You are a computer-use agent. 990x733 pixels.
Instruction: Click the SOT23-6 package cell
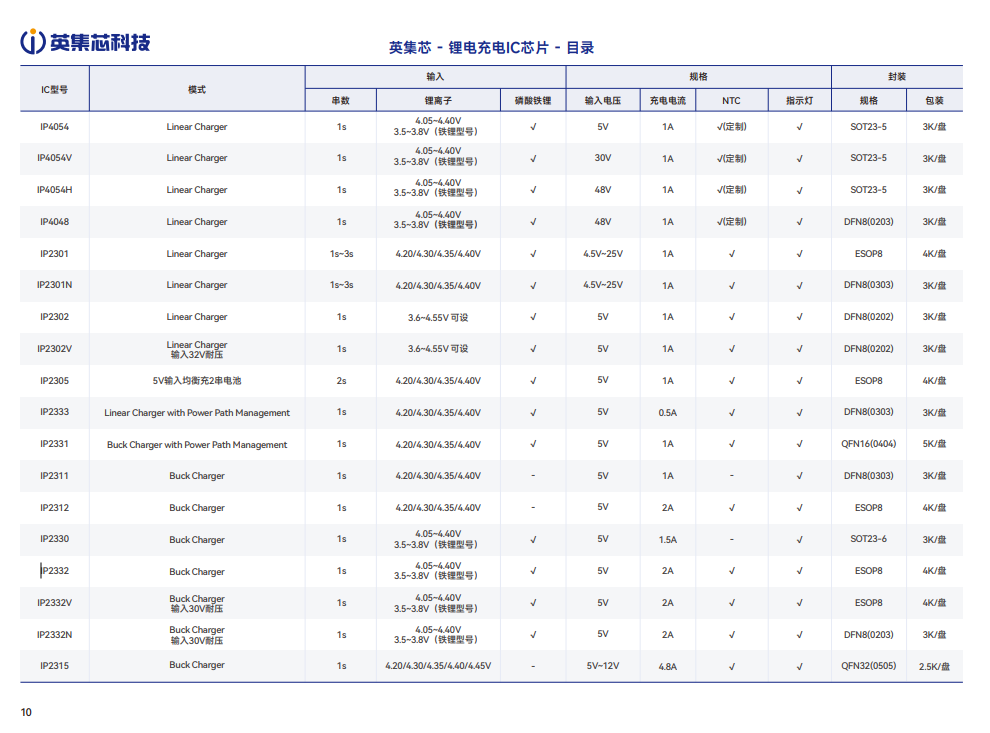coord(869,539)
